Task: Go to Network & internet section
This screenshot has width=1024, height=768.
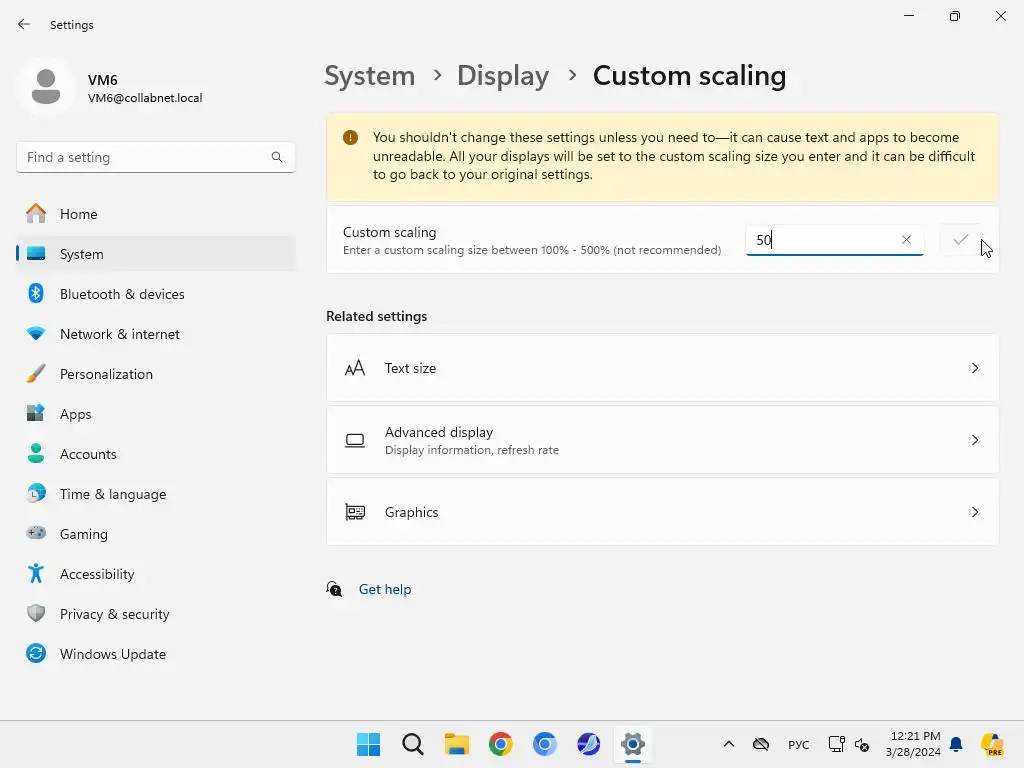Action: click(120, 334)
